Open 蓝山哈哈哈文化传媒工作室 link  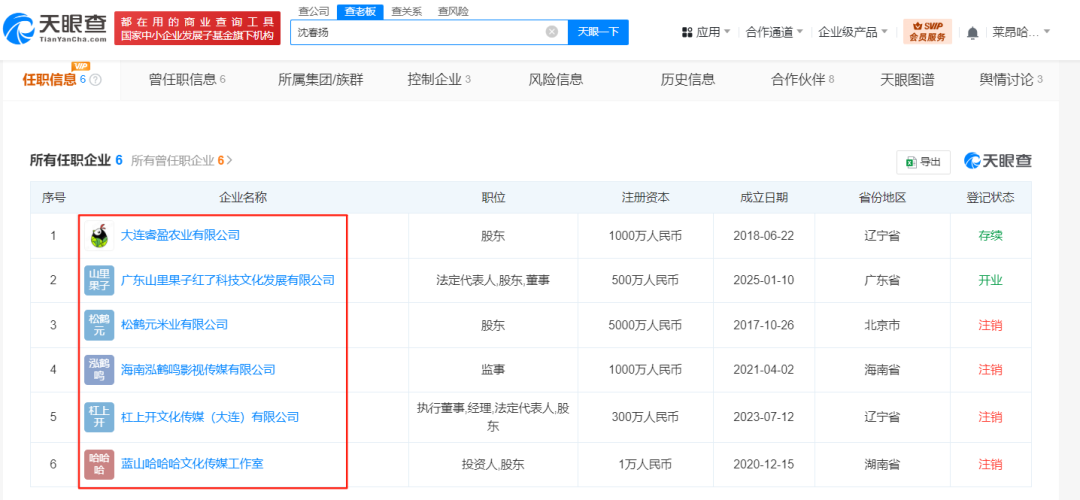click(192, 464)
